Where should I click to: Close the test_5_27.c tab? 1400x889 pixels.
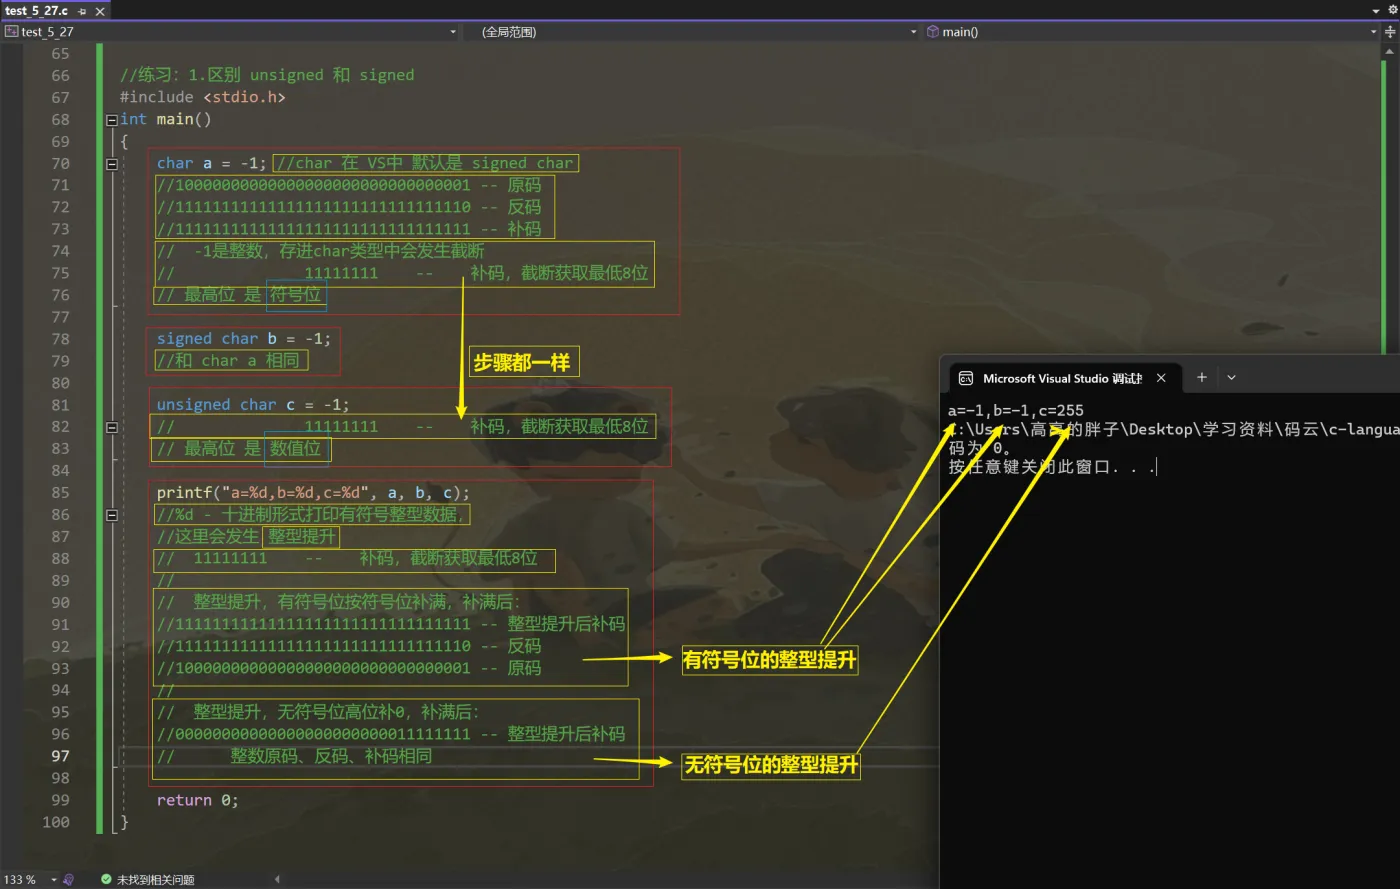pyautogui.click(x=99, y=11)
